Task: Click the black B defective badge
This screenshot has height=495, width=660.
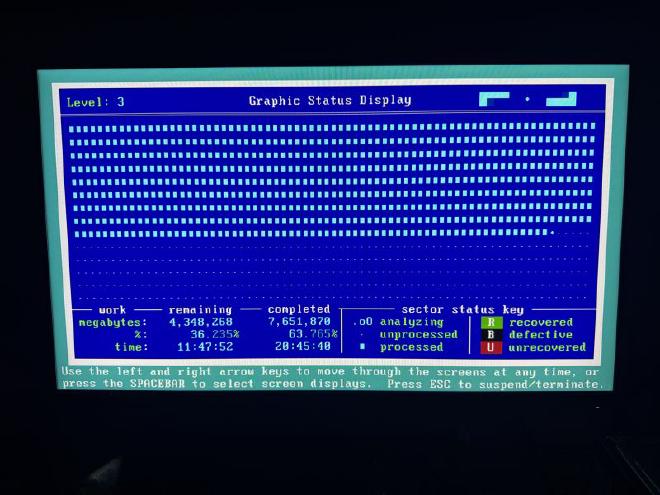Action: coord(491,335)
